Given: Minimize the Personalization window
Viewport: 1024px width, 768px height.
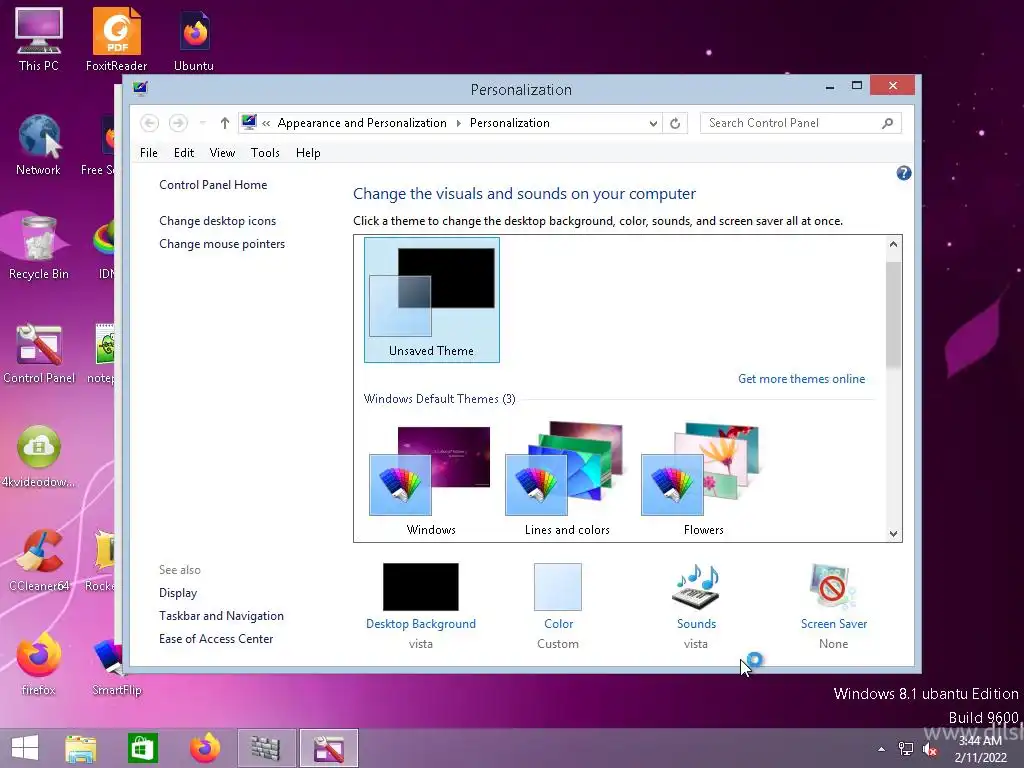Looking at the screenshot, I should click(x=829, y=86).
